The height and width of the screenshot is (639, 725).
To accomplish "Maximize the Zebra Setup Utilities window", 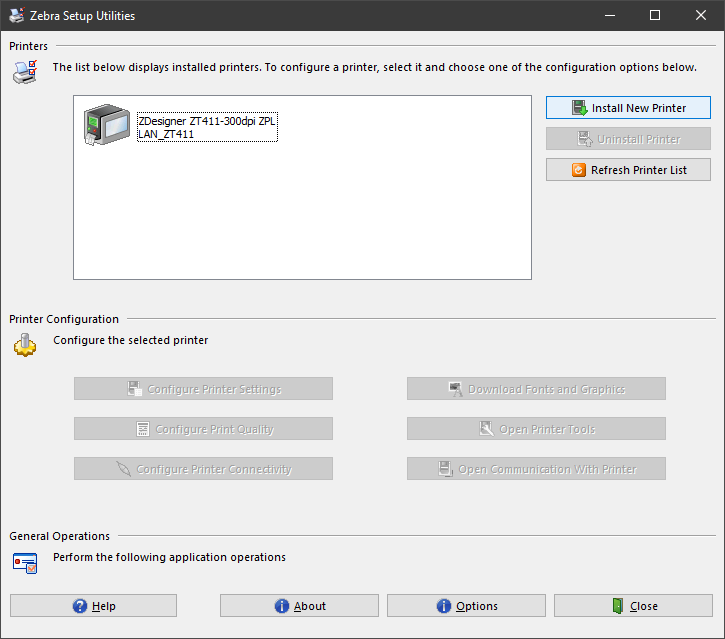I will click(x=655, y=15).
